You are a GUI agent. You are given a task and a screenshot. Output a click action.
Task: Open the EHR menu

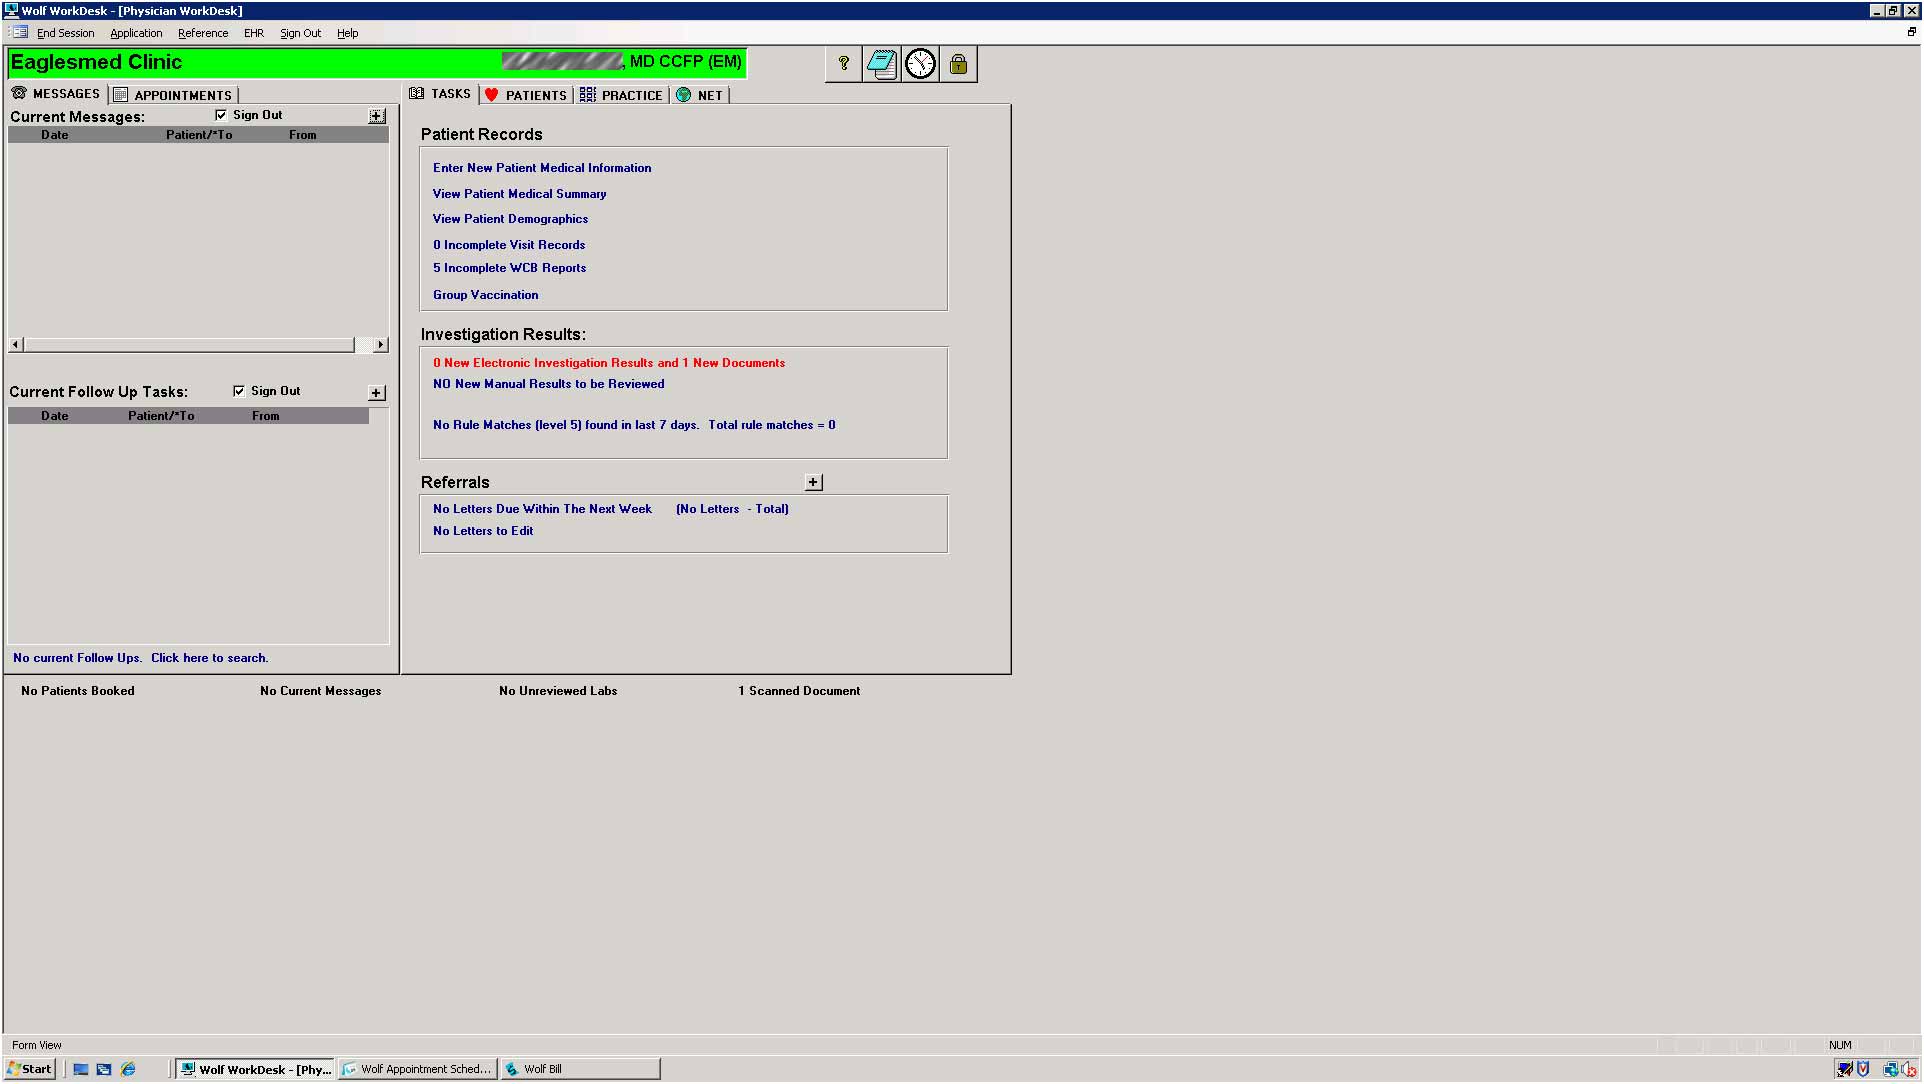coord(254,33)
